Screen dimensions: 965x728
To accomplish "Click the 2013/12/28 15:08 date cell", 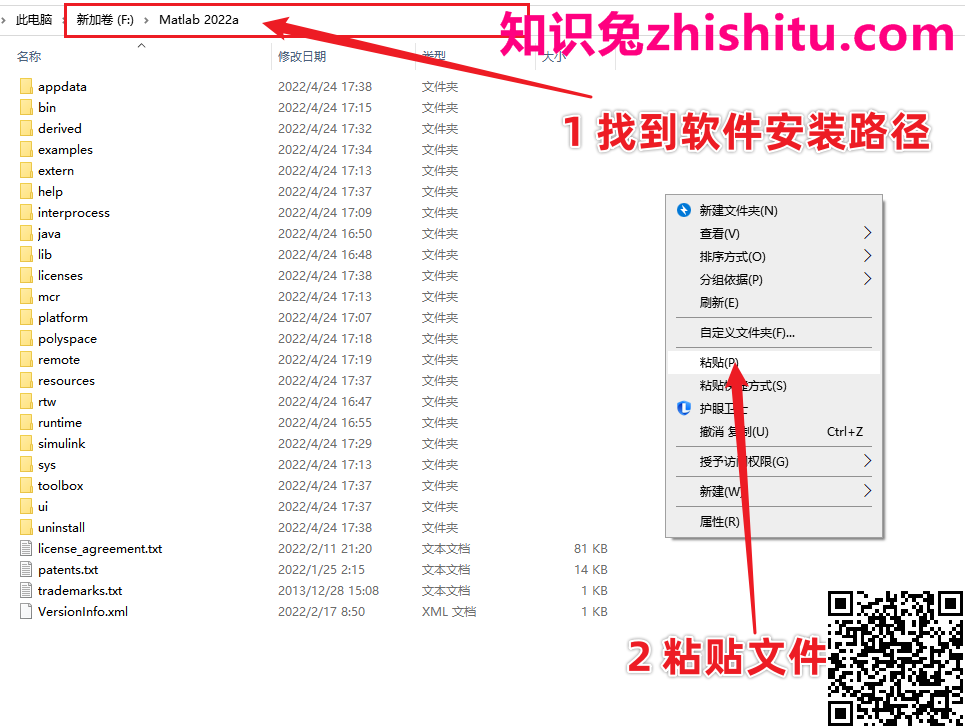I will [x=328, y=590].
